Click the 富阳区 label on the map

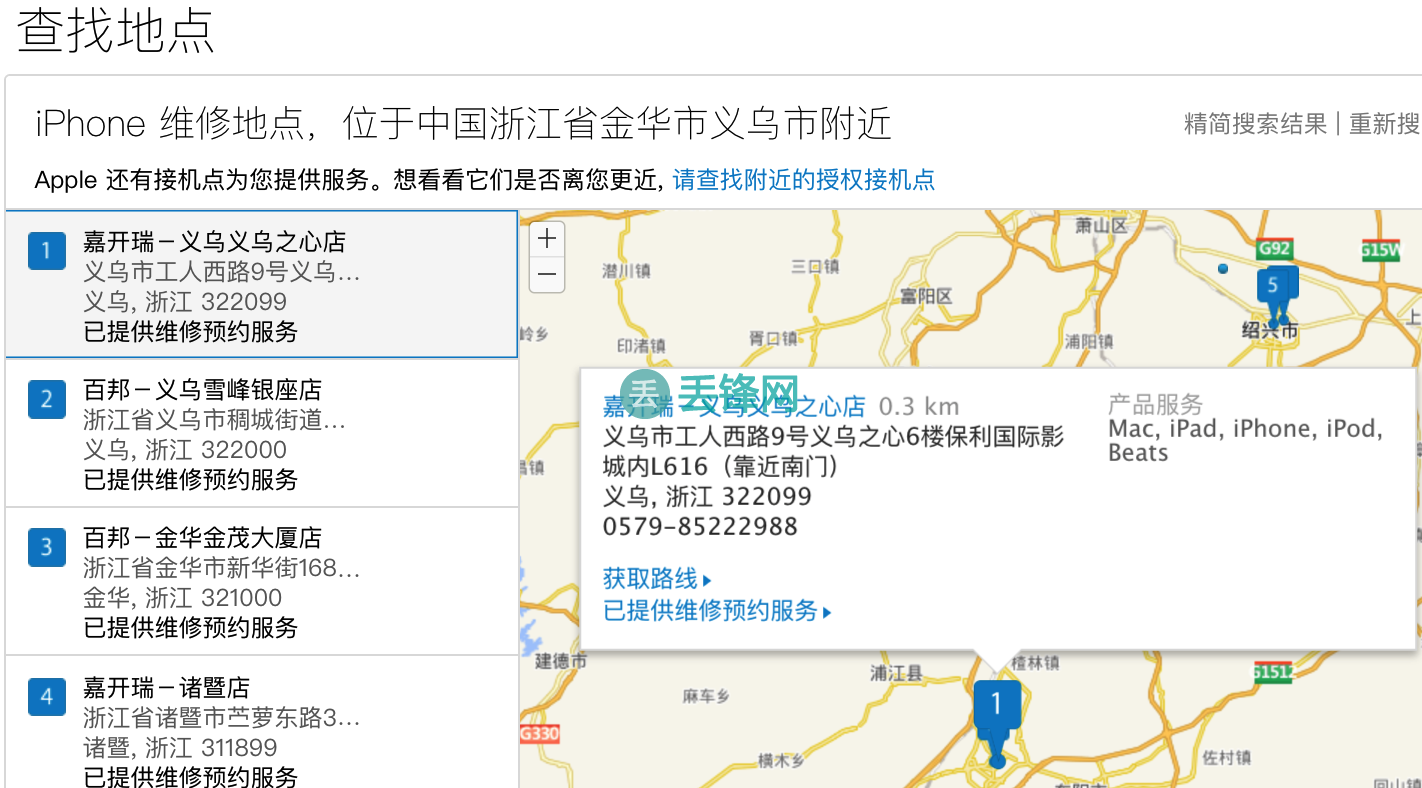pos(926,296)
